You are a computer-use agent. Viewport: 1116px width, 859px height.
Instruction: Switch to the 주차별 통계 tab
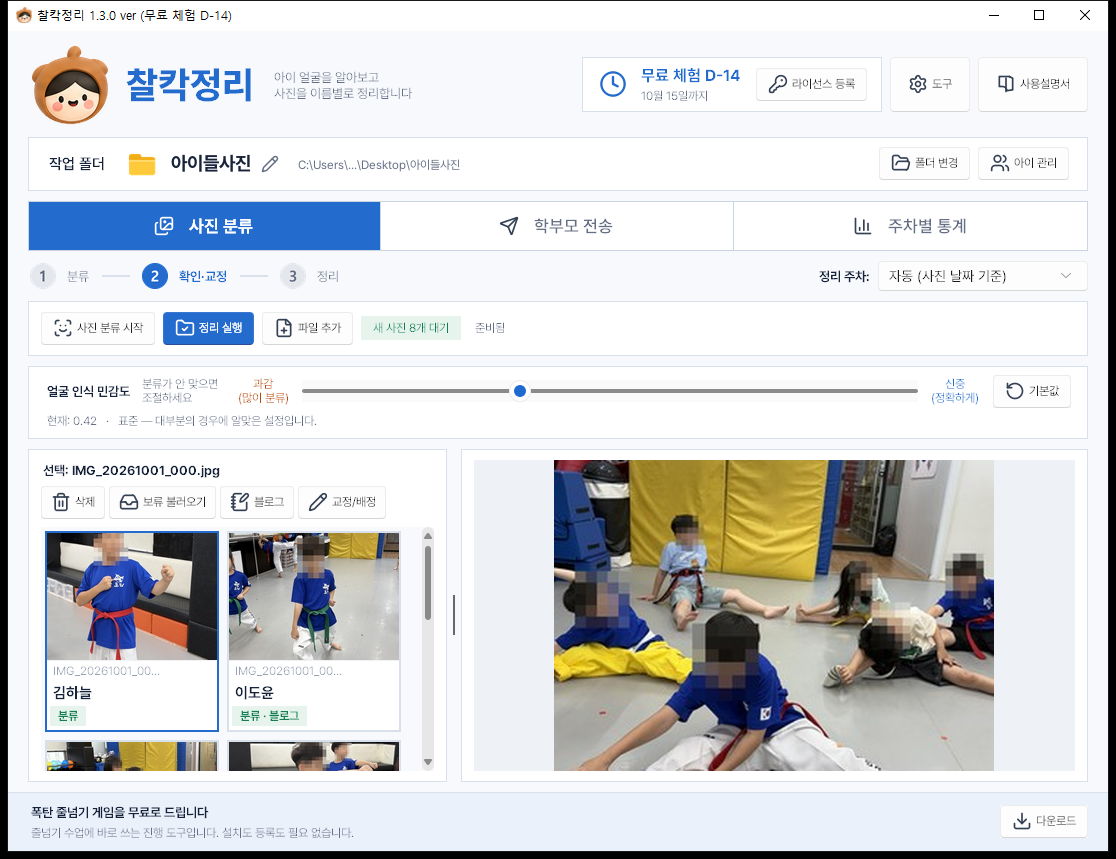click(910, 226)
